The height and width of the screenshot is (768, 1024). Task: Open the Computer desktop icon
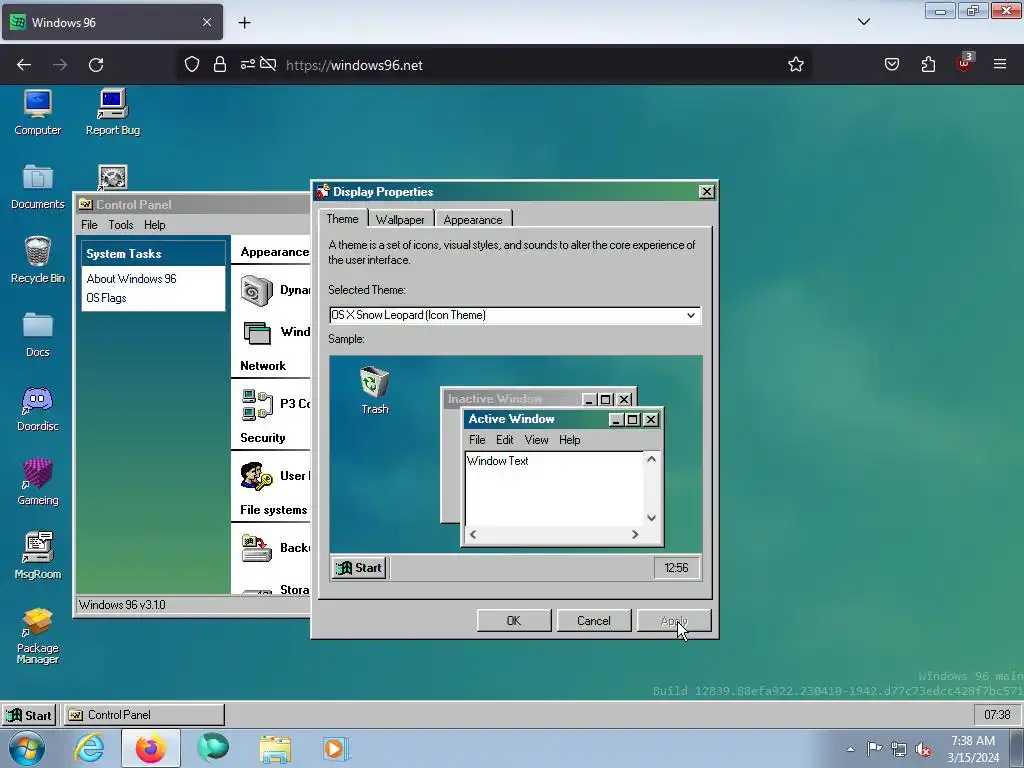tap(37, 112)
